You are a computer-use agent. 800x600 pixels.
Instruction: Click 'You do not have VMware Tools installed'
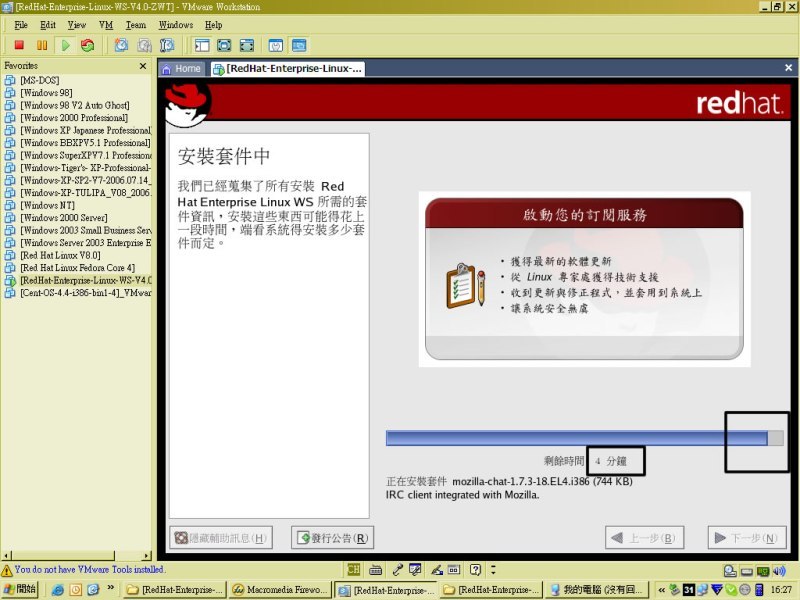pyautogui.click(x=89, y=569)
